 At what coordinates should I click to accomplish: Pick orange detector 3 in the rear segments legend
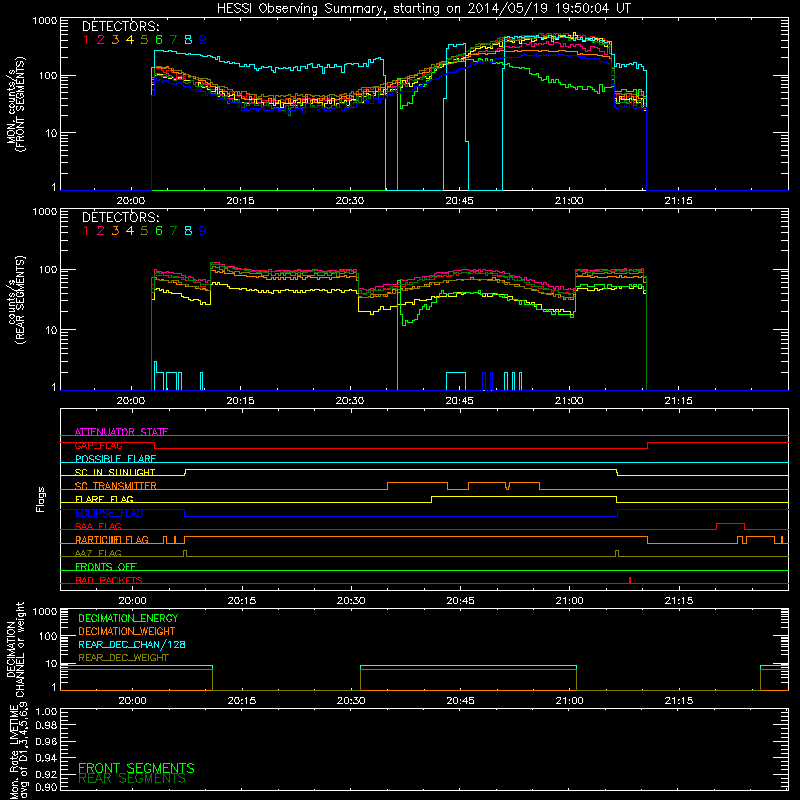115,231
